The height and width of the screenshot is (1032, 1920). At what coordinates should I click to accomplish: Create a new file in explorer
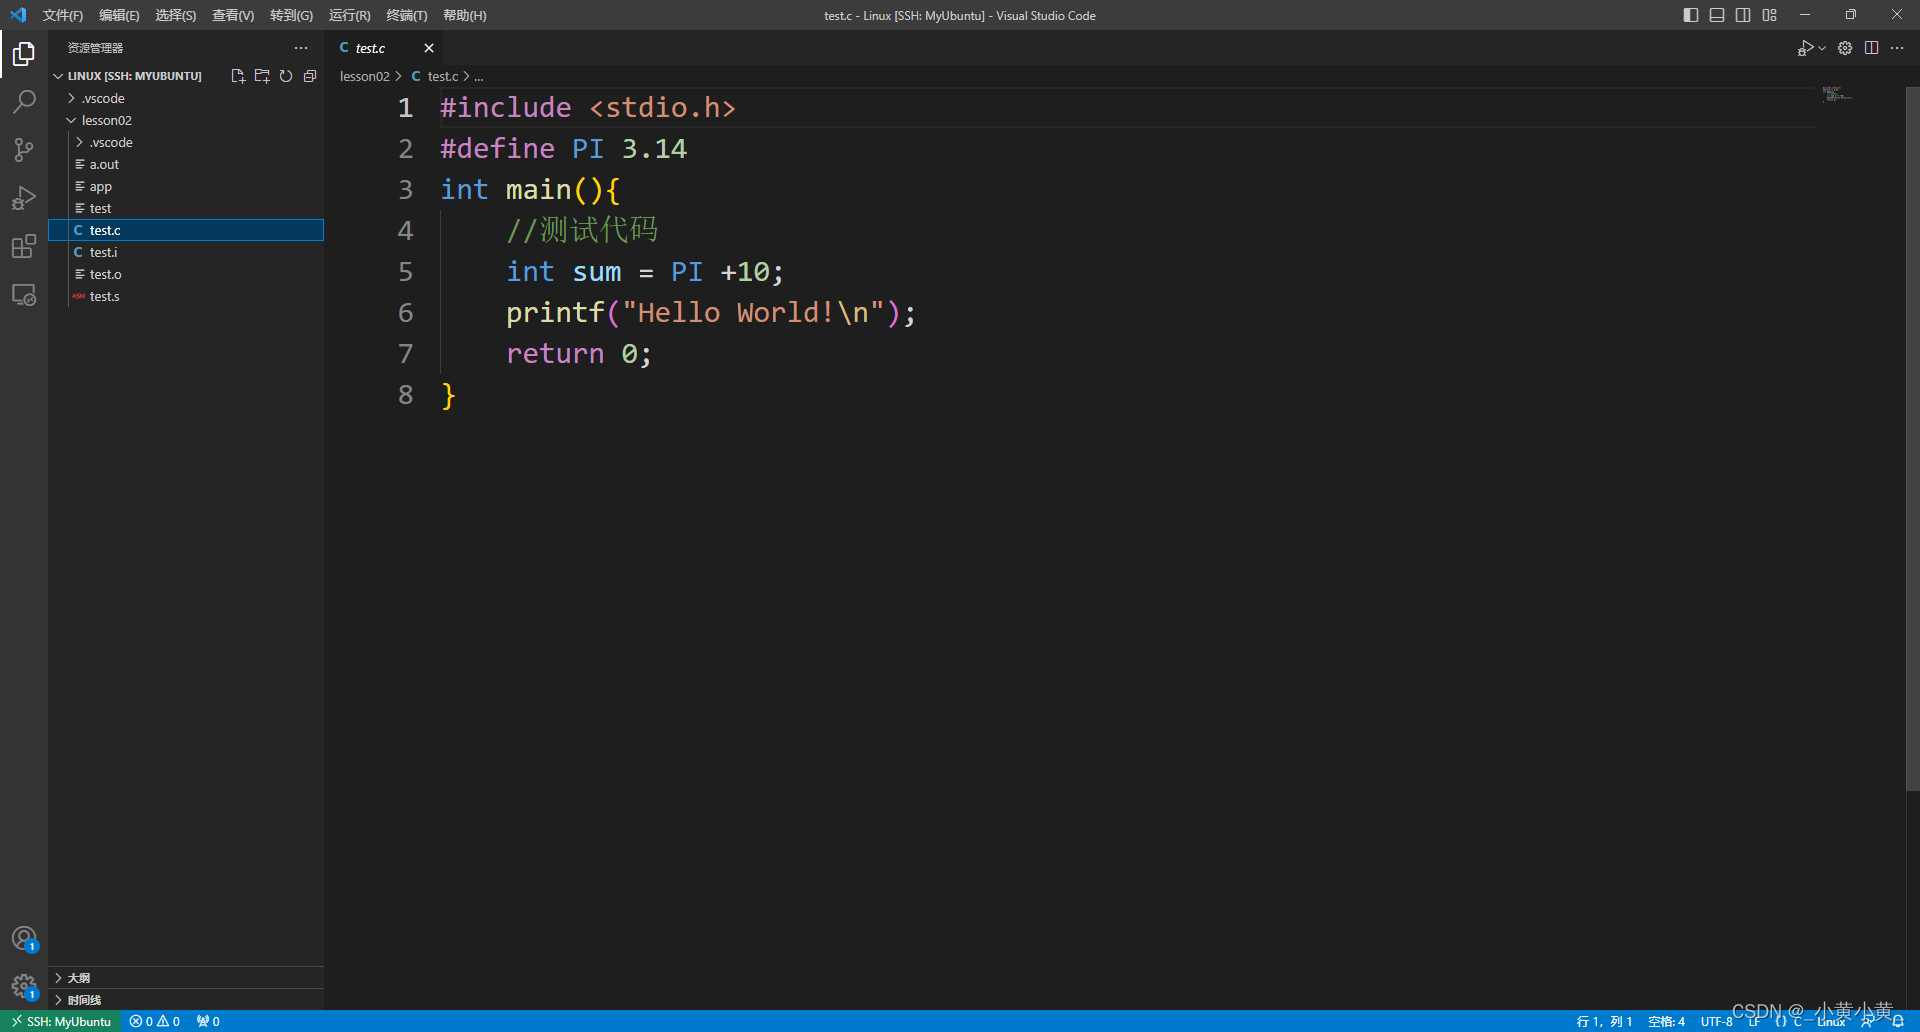click(238, 76)
